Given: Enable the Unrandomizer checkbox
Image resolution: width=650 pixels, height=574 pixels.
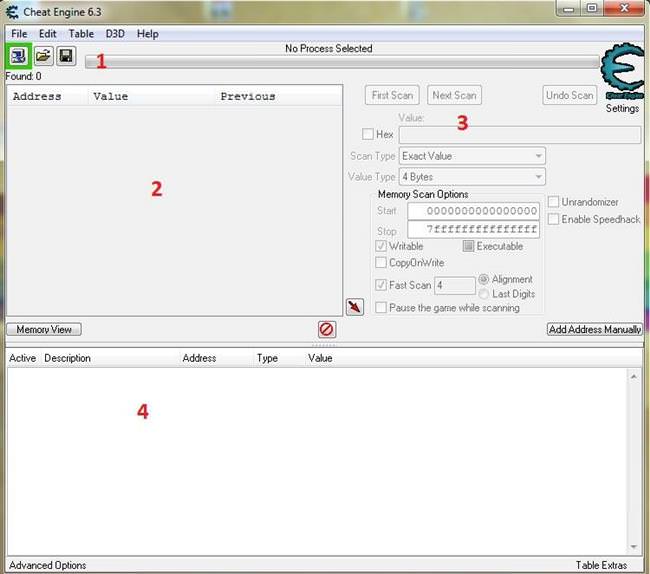Looking at the screenshot, I should point(553,202).
